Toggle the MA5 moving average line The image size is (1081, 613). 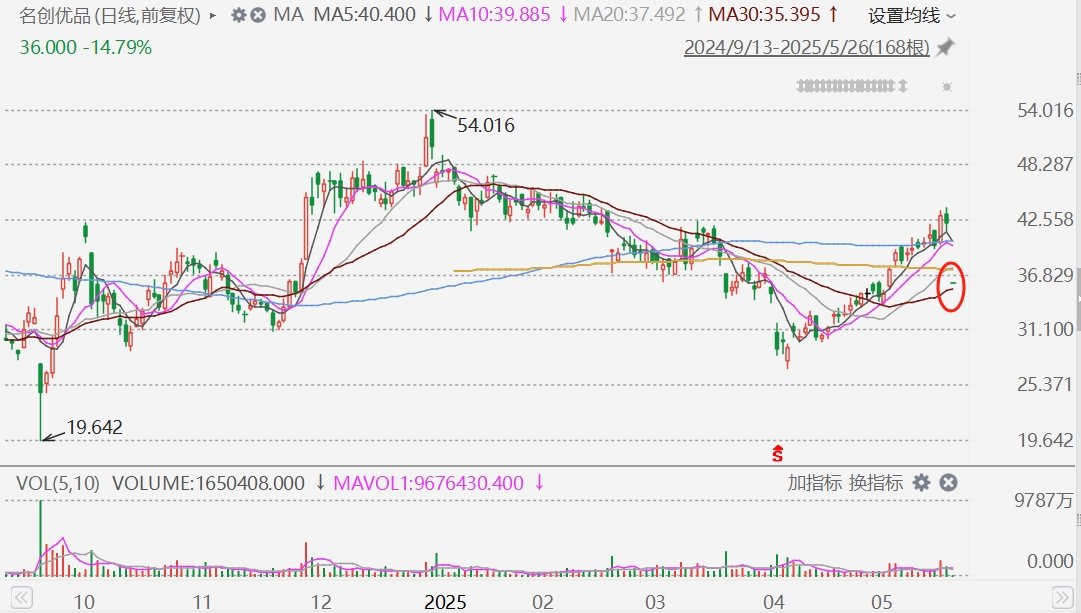click(365, 14)
